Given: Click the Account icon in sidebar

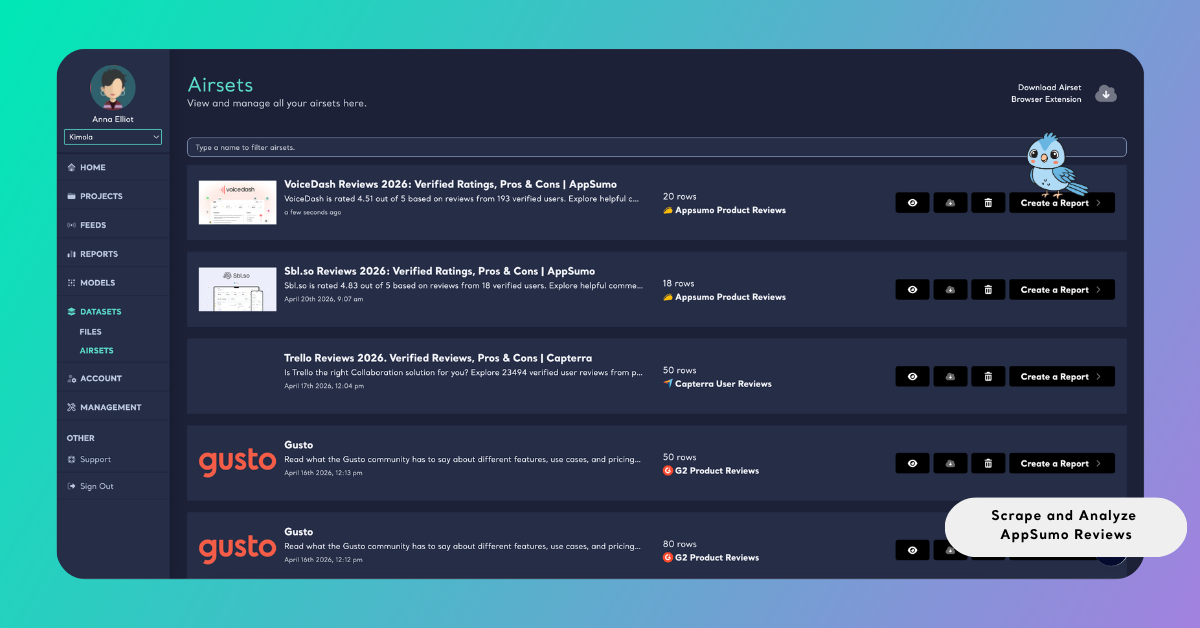Looking at the screenshot, I should [x=71, y=379].
